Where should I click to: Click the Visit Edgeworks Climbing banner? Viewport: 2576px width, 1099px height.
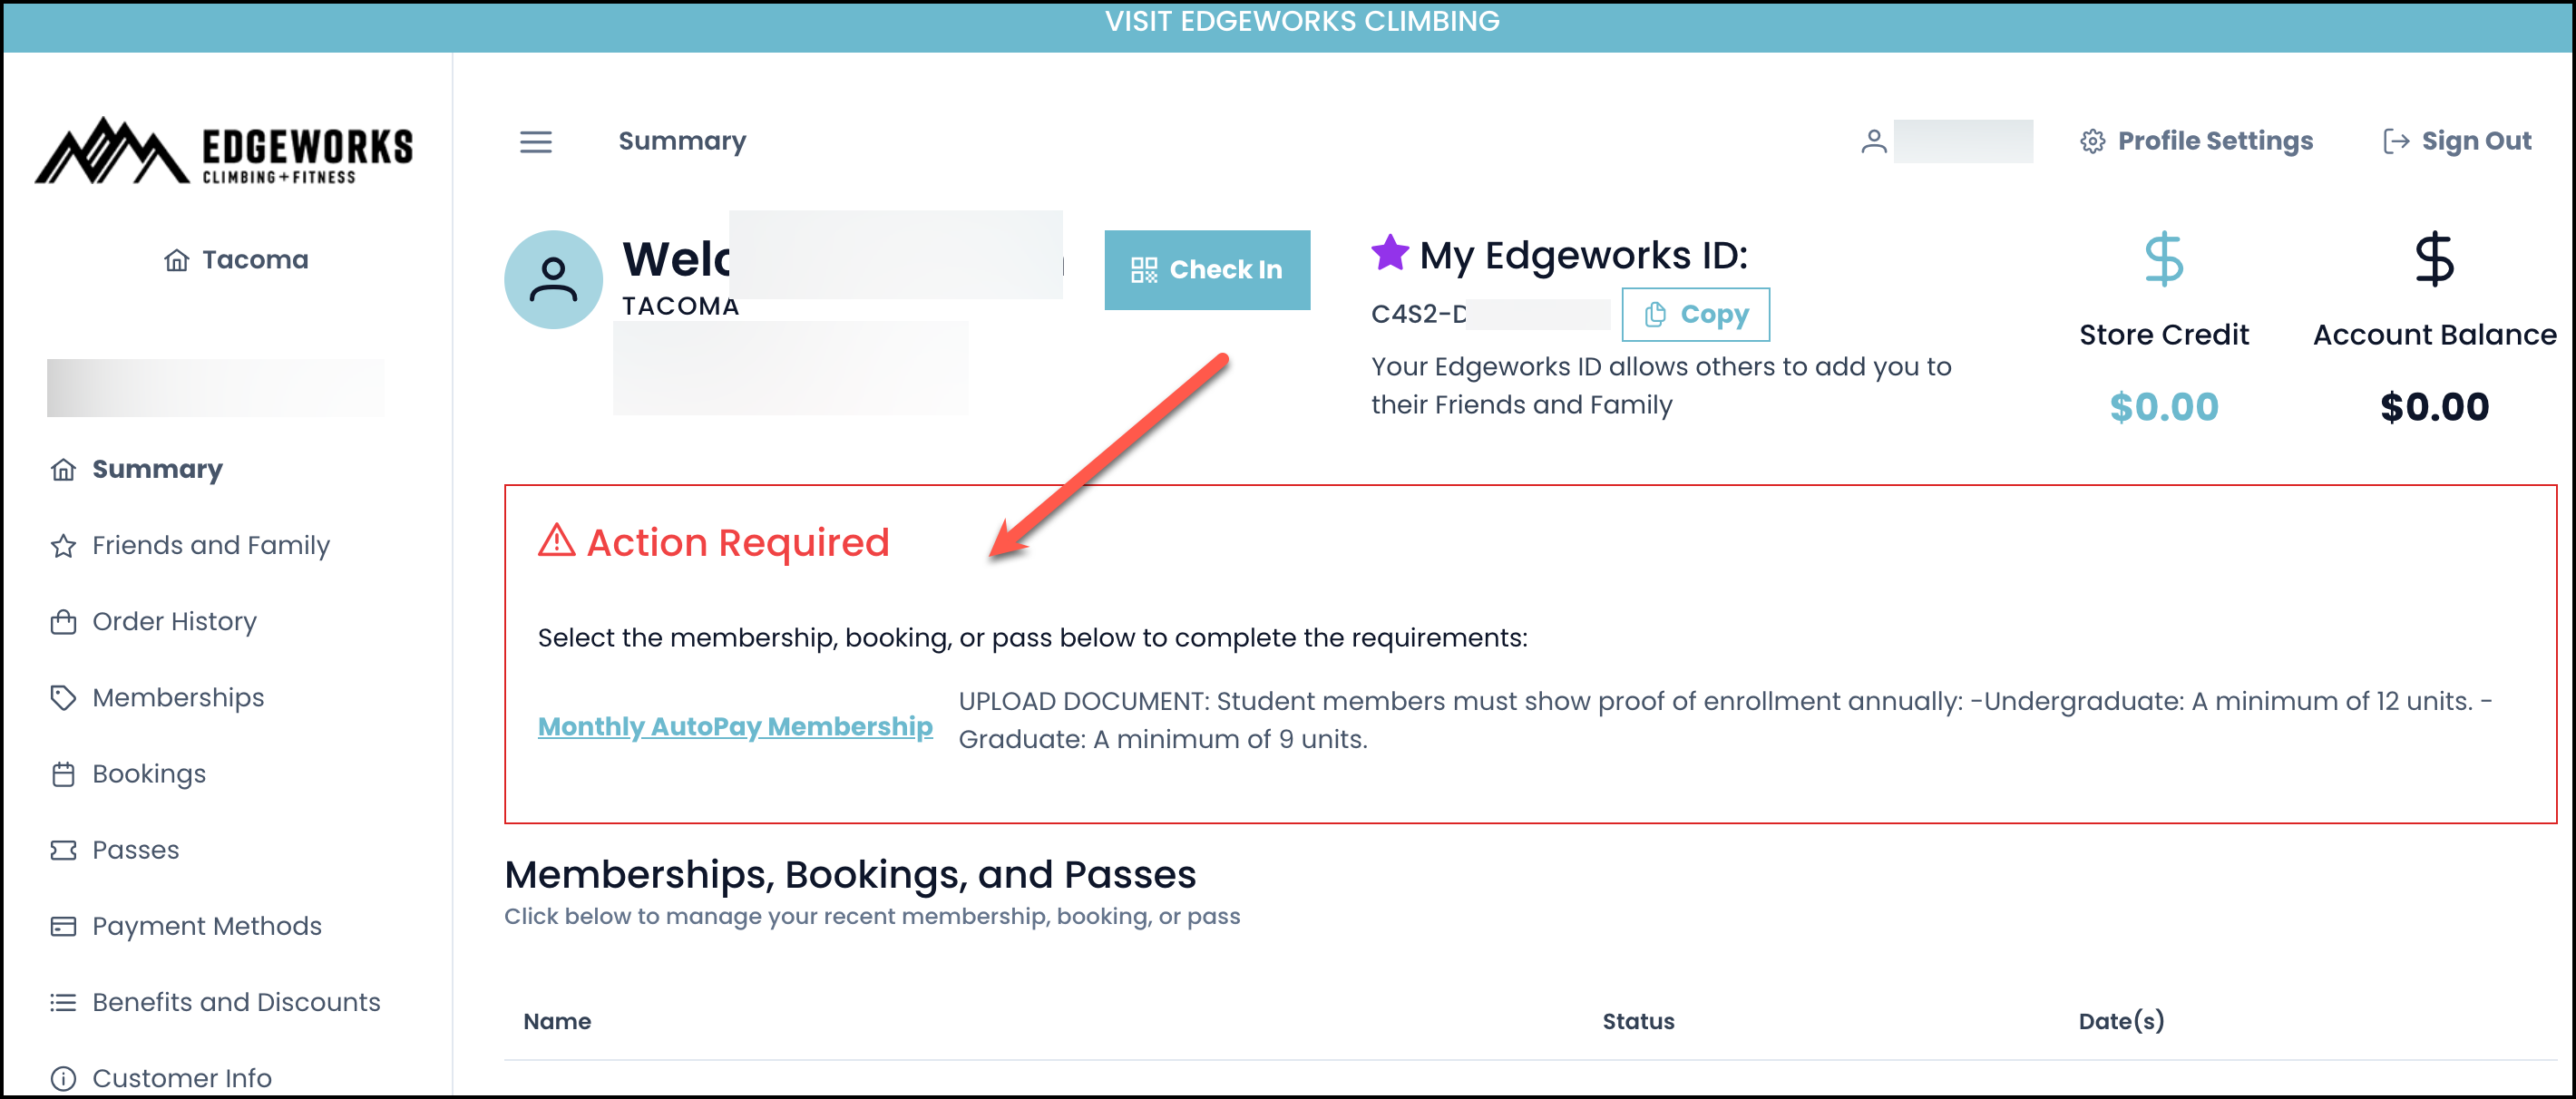click(x=1301, y=21)
